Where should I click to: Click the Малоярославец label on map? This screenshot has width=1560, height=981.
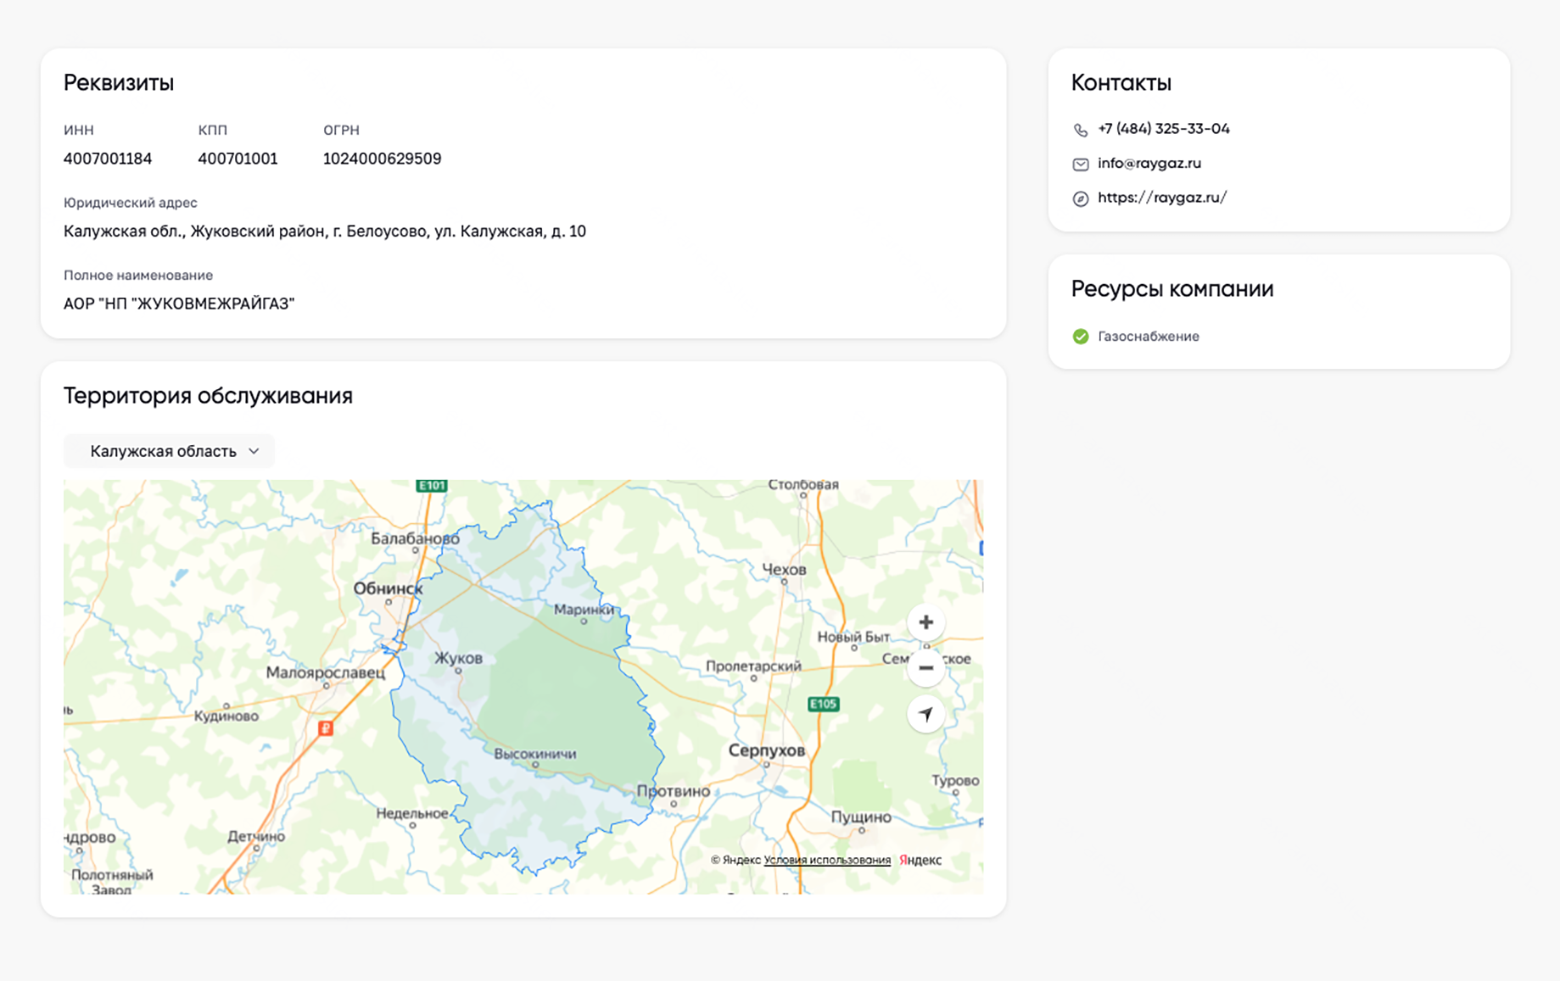click(x=325, y=673)
